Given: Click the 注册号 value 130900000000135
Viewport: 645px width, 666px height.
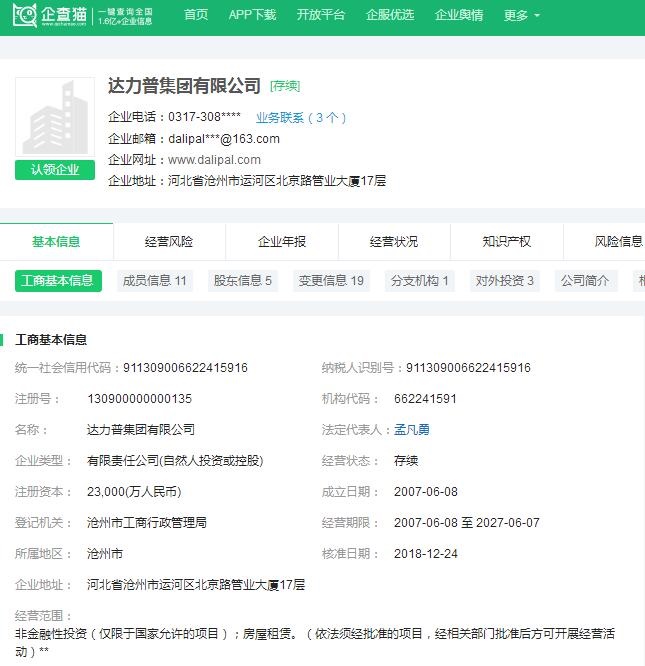Looking at the screenshot, I should tap(139, 399).
